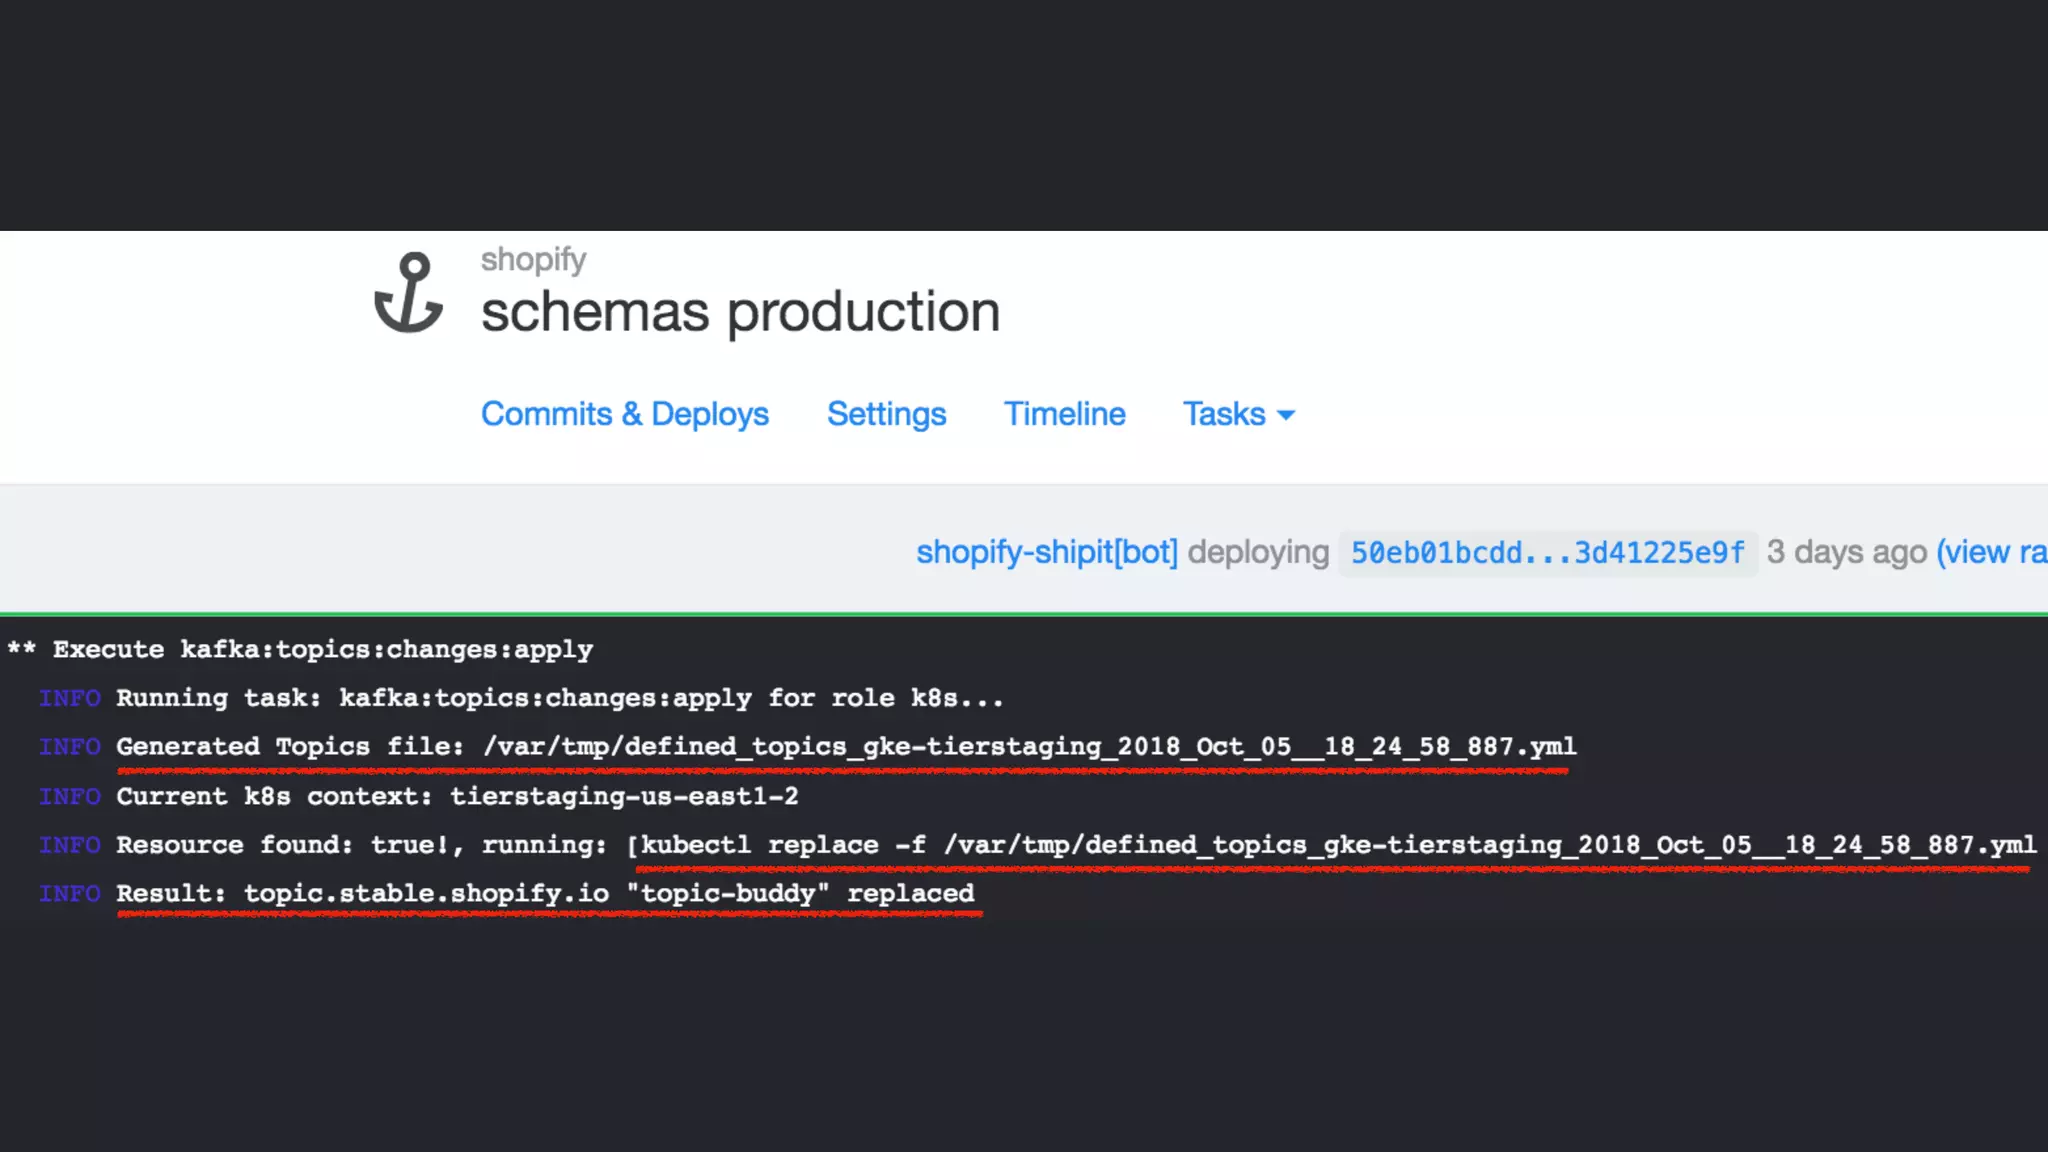The height and width of the screenshot is (1152, 2048).
Task: Select the Result topic-buddy replaced line
Action: pyautogui.click(x=545, y=893)
